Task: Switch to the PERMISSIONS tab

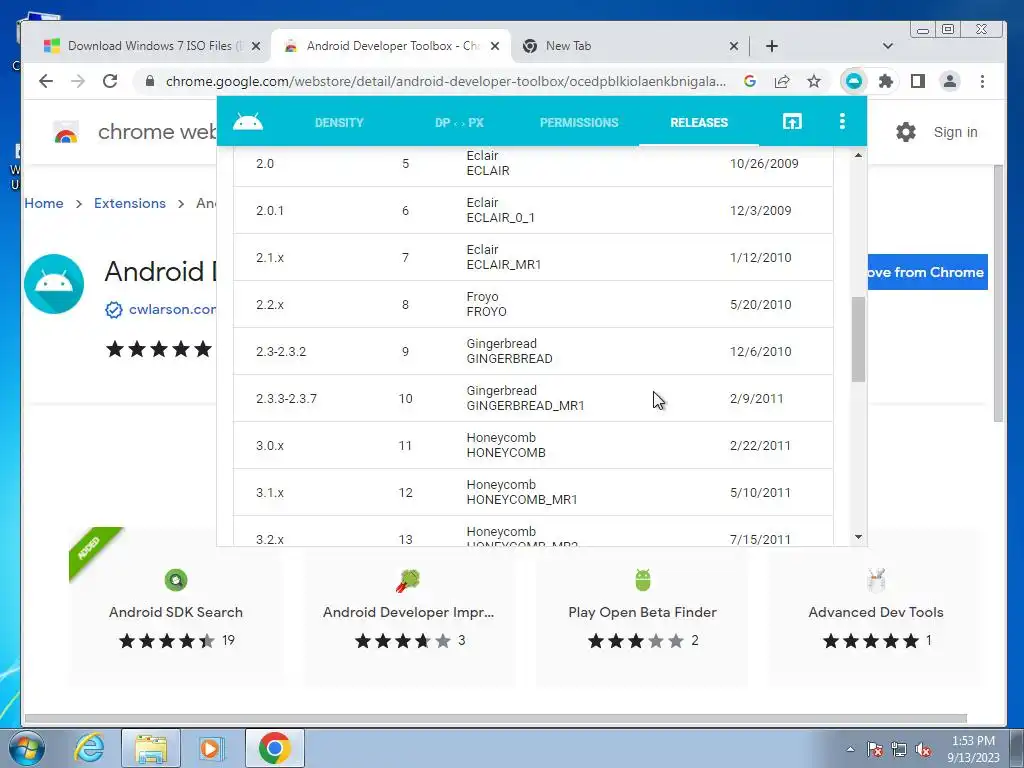Action: pyautogui.click(x=579, y=122)
